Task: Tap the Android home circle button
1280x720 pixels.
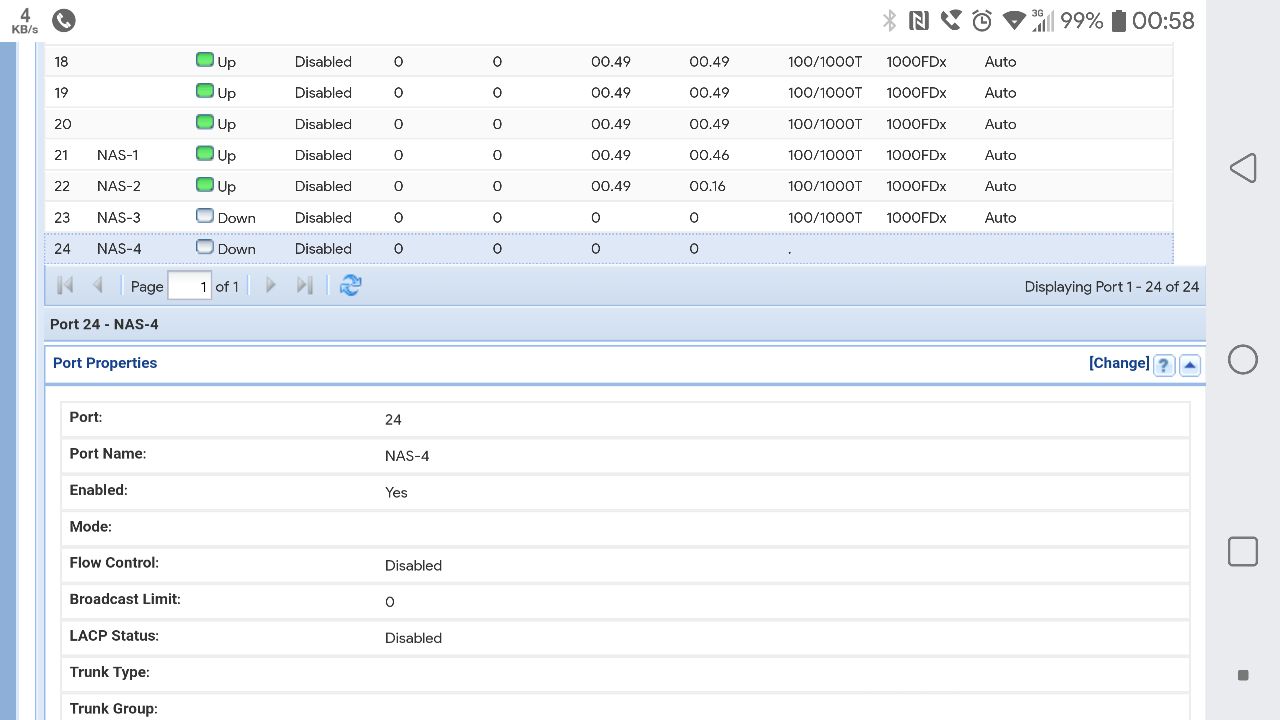Action: (x=1242, y=360)
